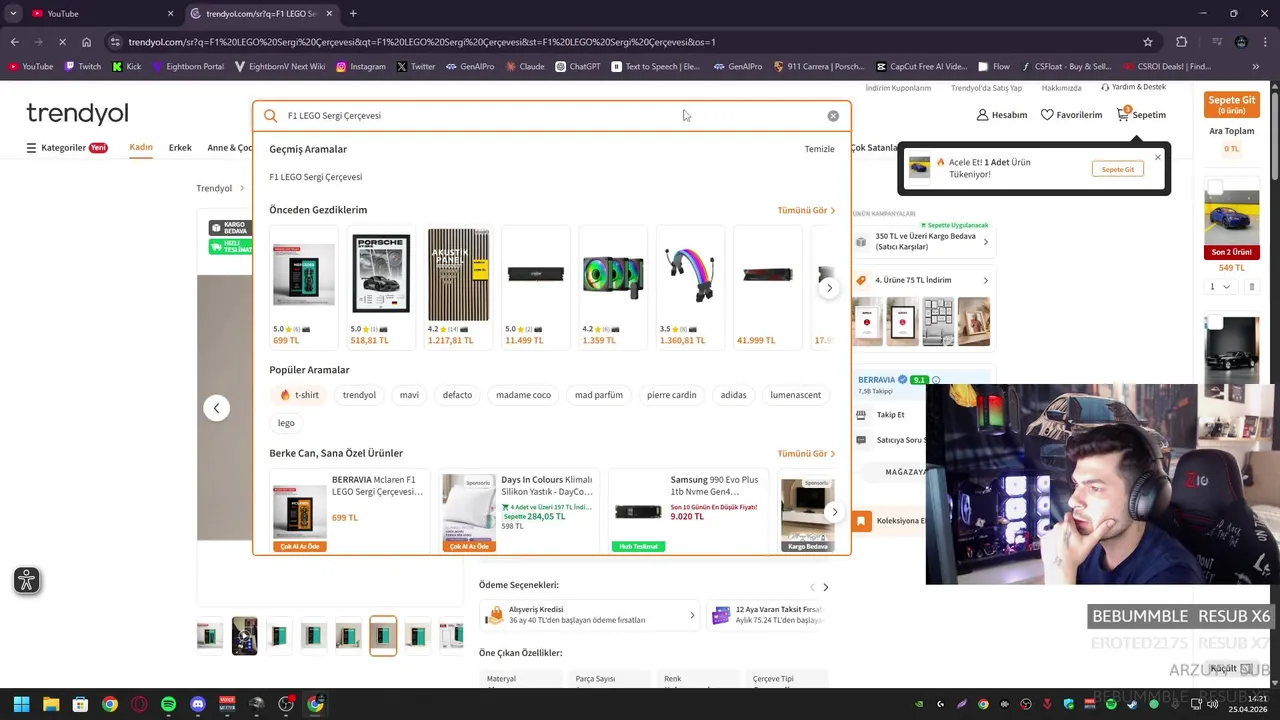Go to browser home button
The width and height of the screenshot is (1280, 720).
point(86,42)
